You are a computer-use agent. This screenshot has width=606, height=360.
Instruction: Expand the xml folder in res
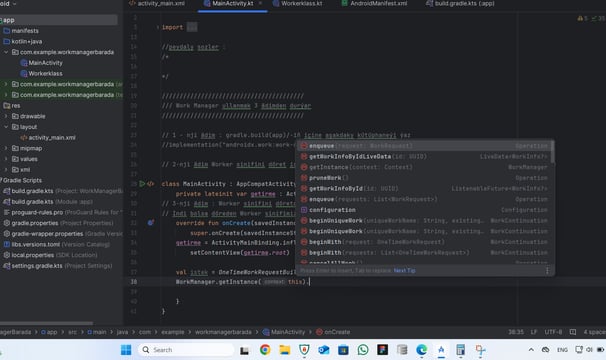pyautogui.click(x=6, y=170)
